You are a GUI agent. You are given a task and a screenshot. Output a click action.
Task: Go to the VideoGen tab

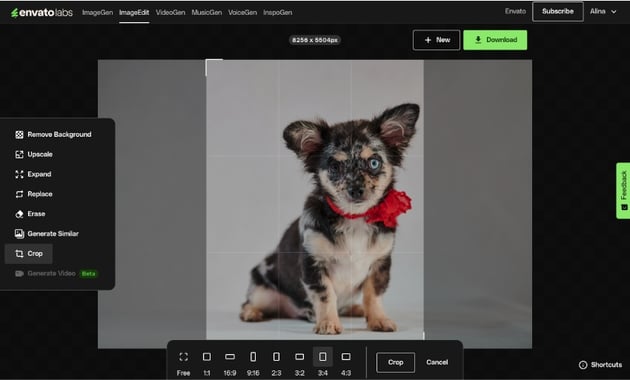[170, 12]
